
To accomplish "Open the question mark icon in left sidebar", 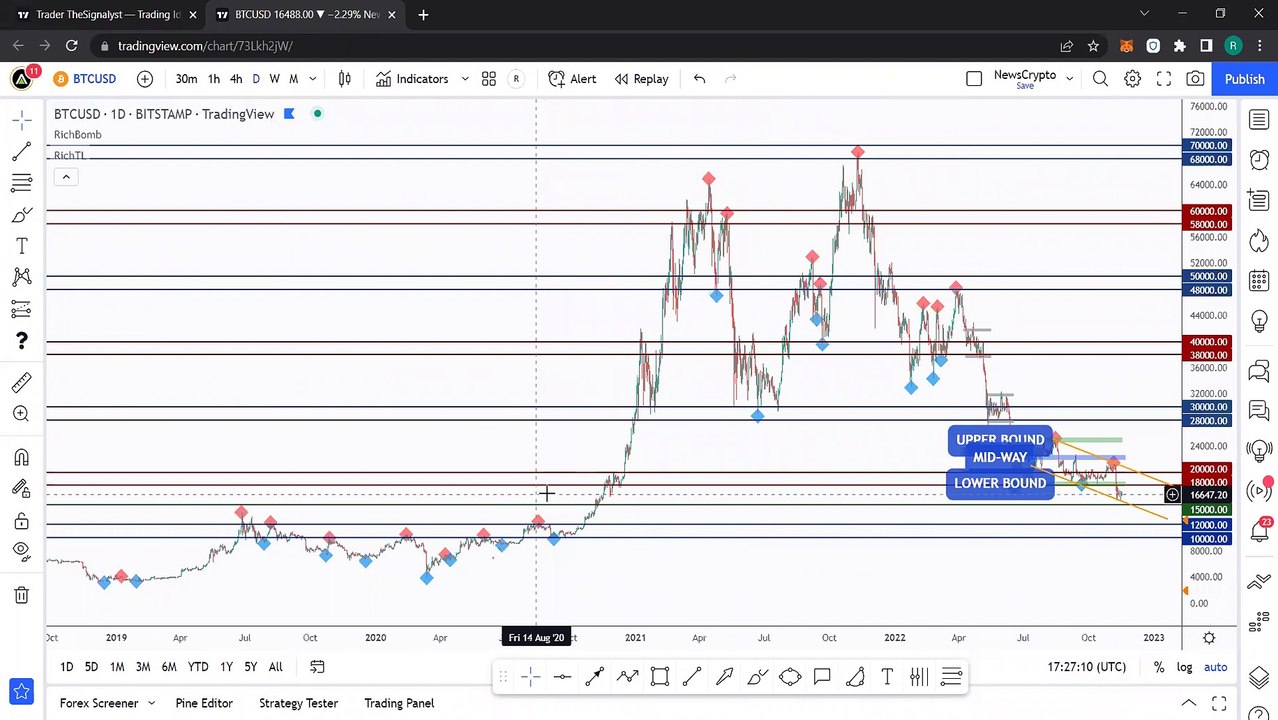I will (x=21, y=341).
